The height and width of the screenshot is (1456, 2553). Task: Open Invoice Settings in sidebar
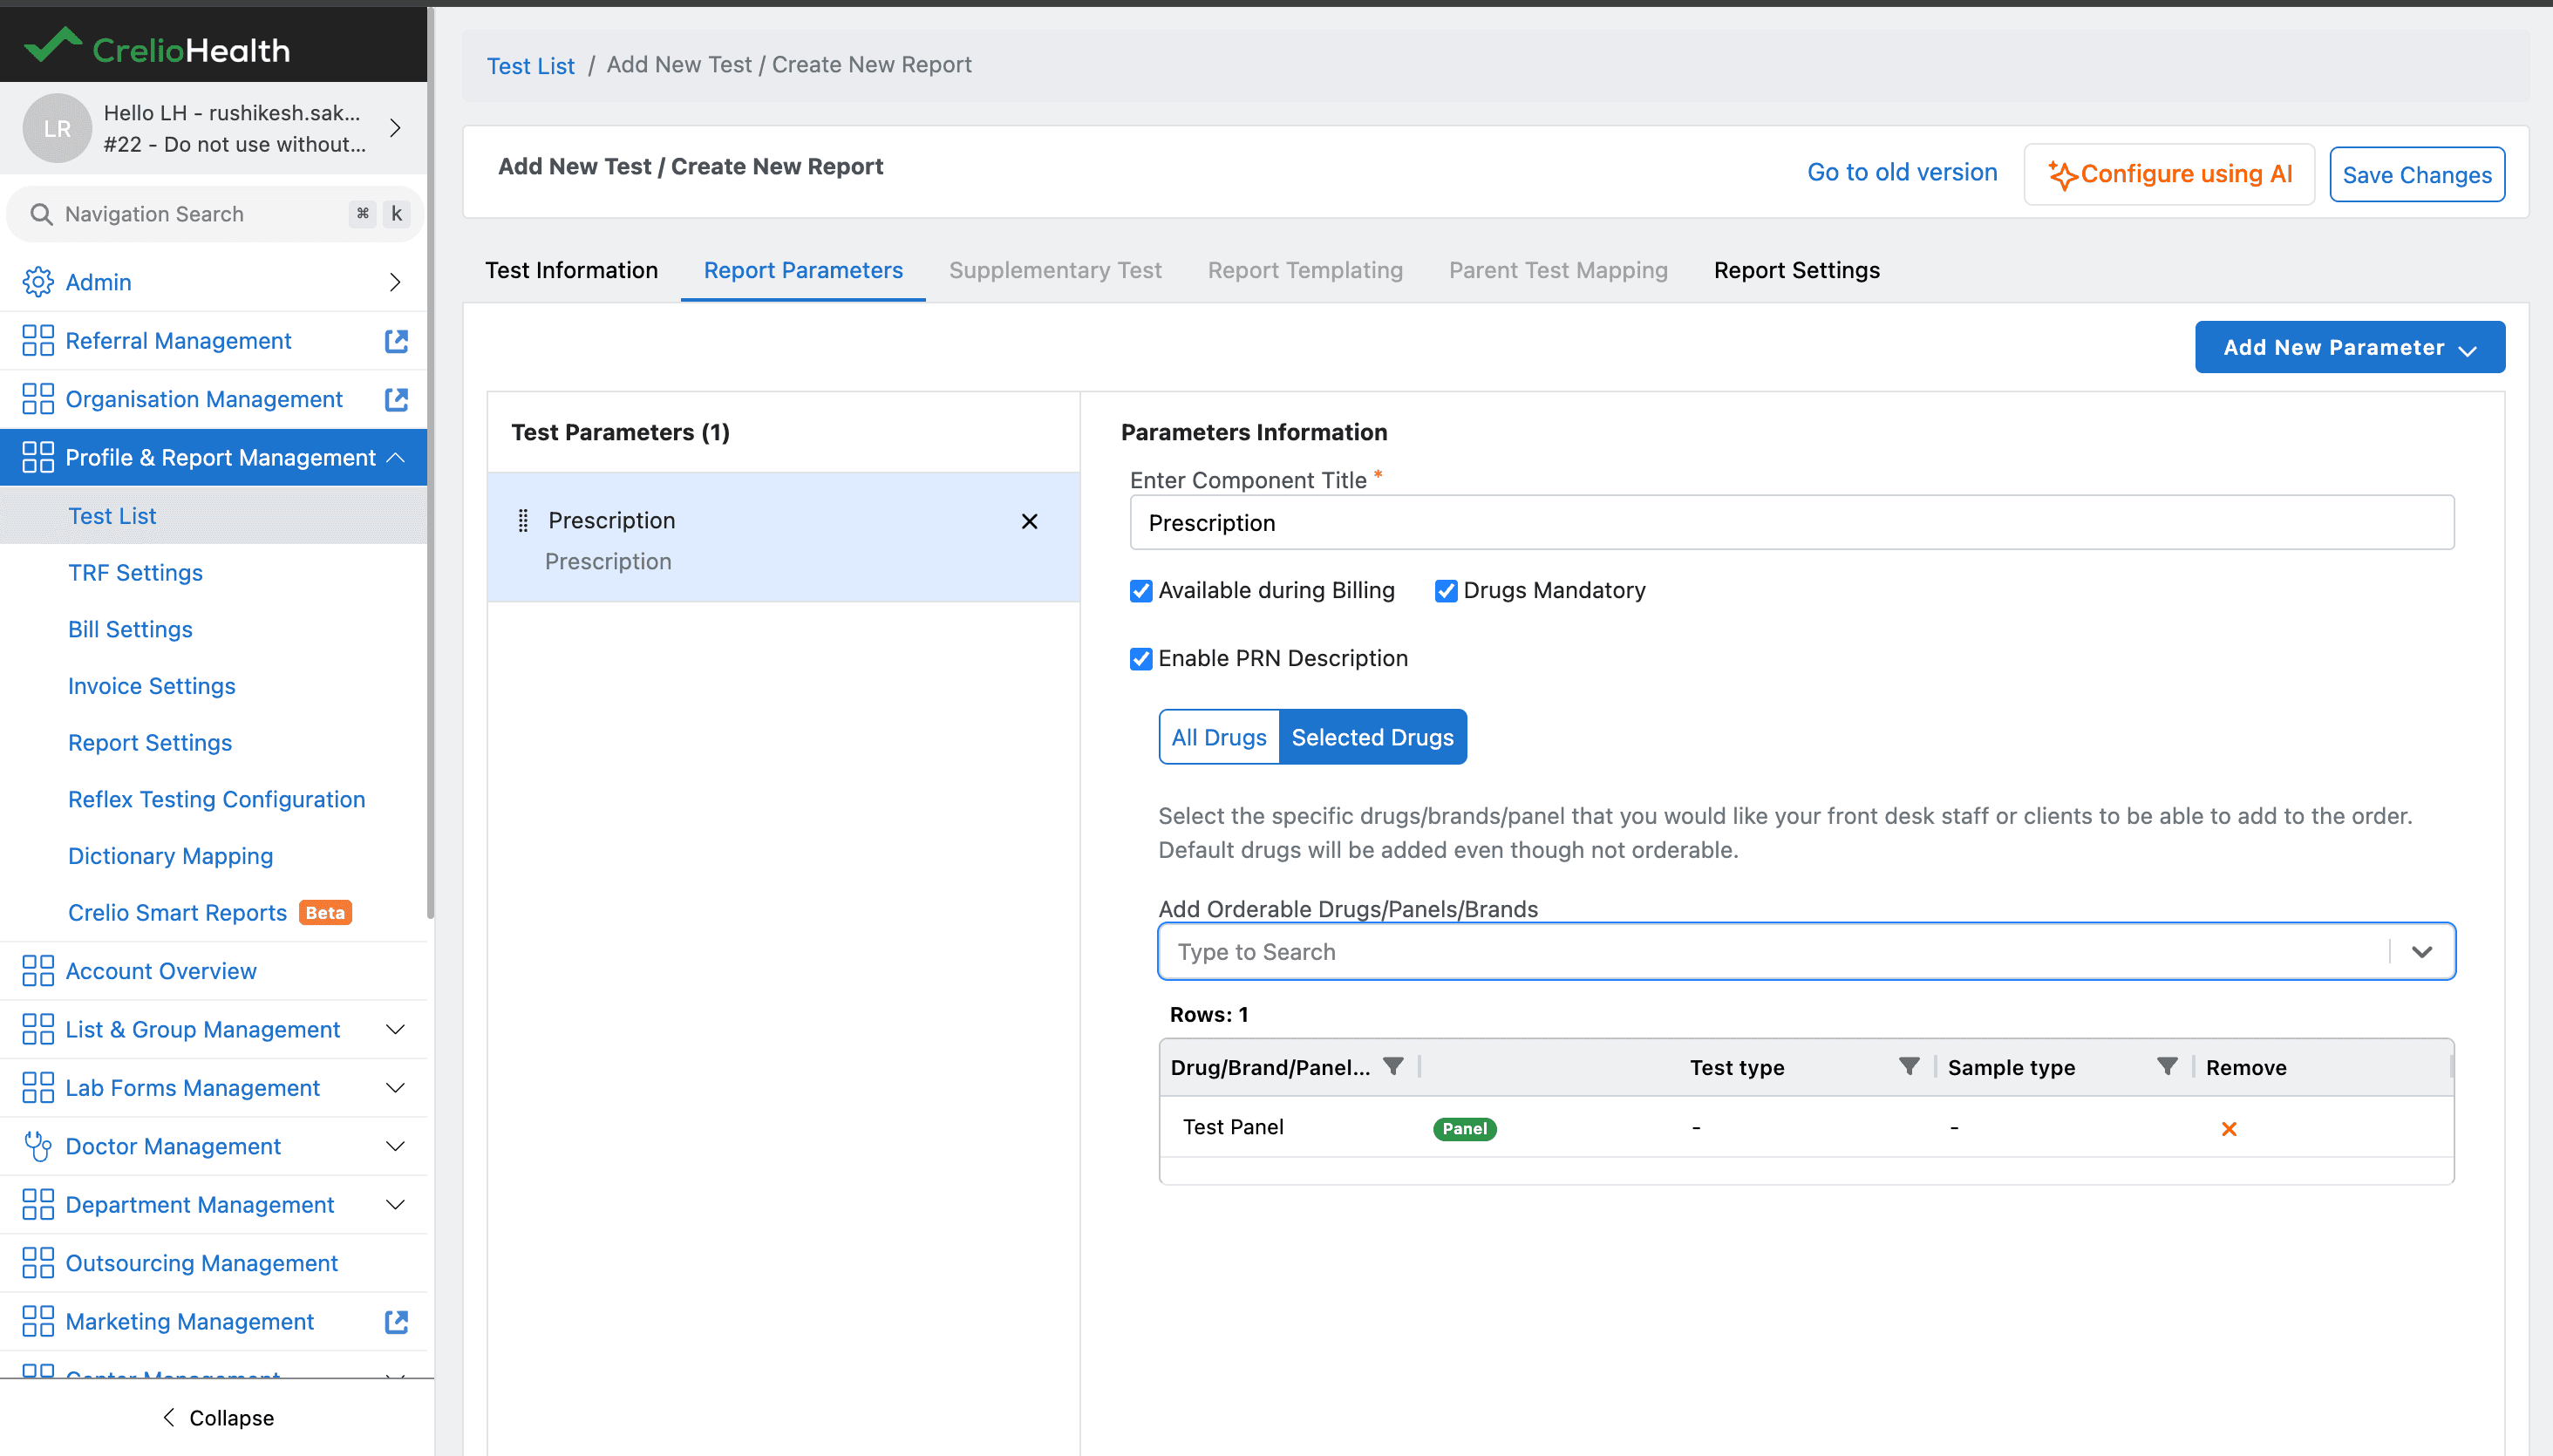tap(152, 686)
